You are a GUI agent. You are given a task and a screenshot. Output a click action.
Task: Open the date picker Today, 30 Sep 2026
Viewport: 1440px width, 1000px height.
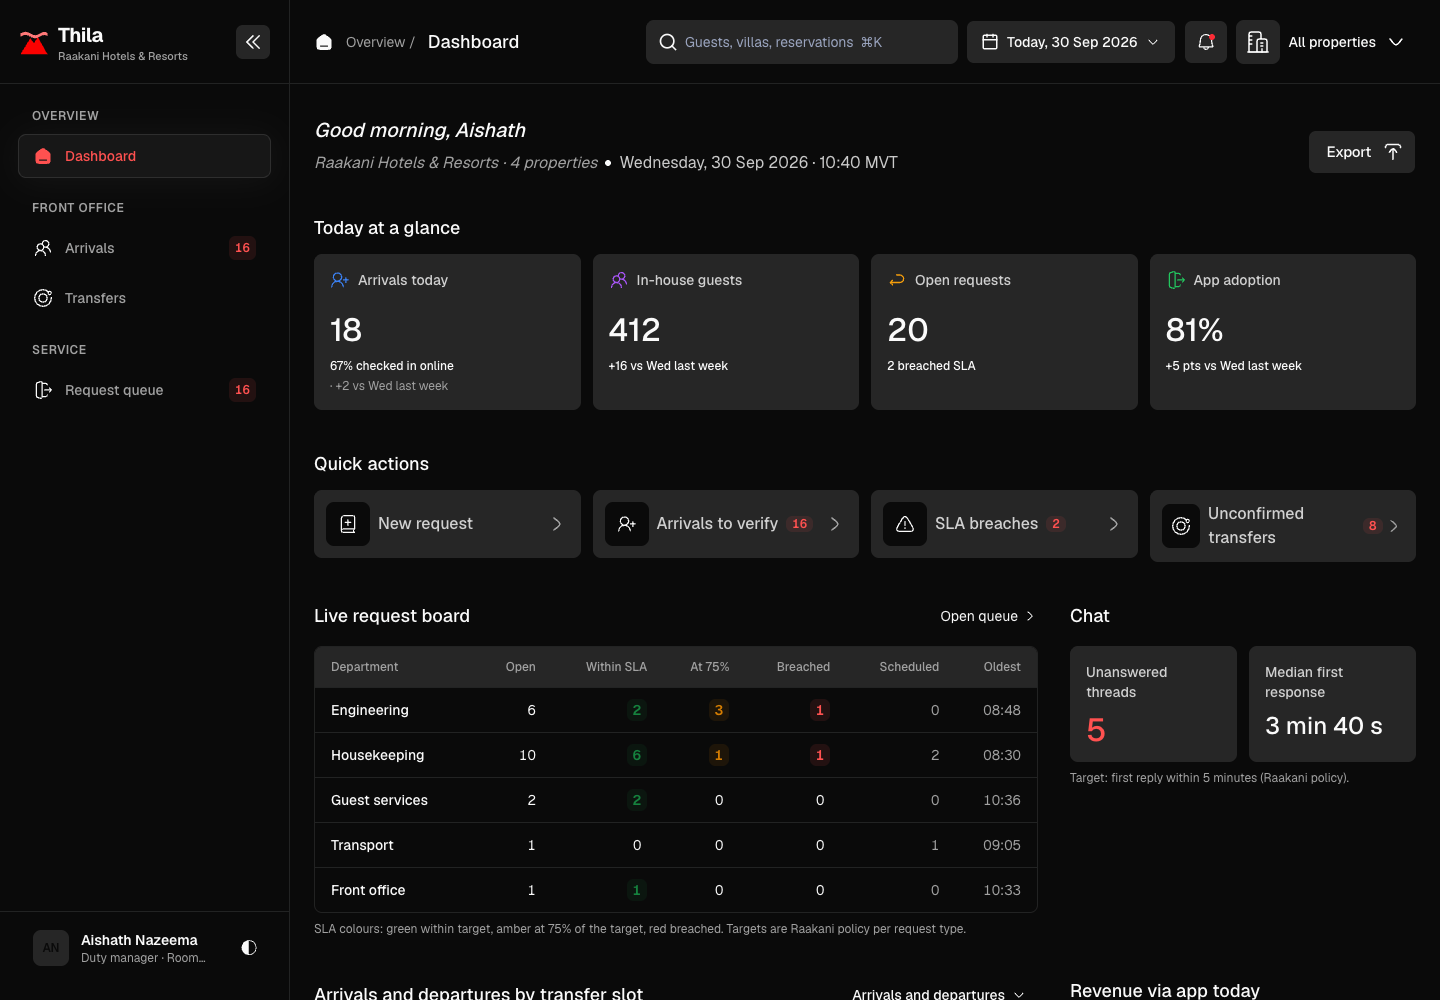1071,42
